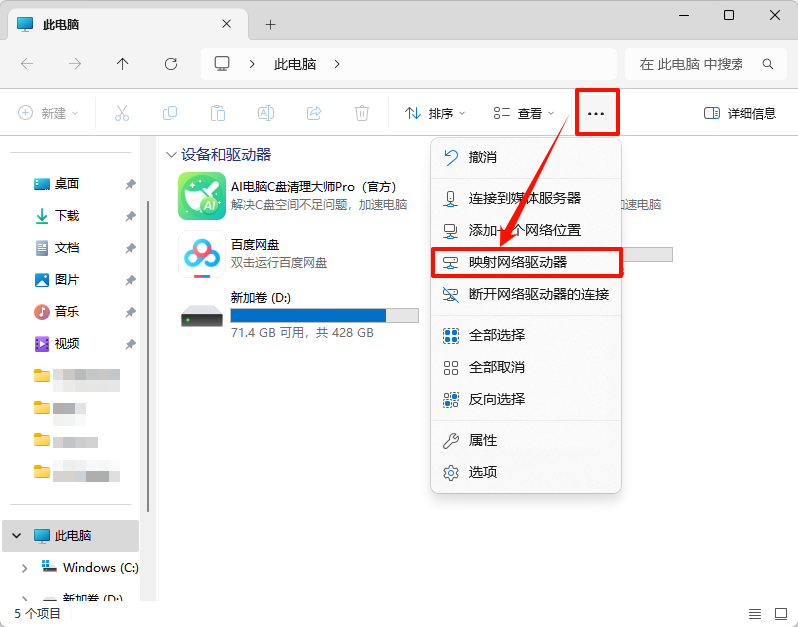
Task: Switch to details list view icon in status bar
Action: [x=755, y=614]
